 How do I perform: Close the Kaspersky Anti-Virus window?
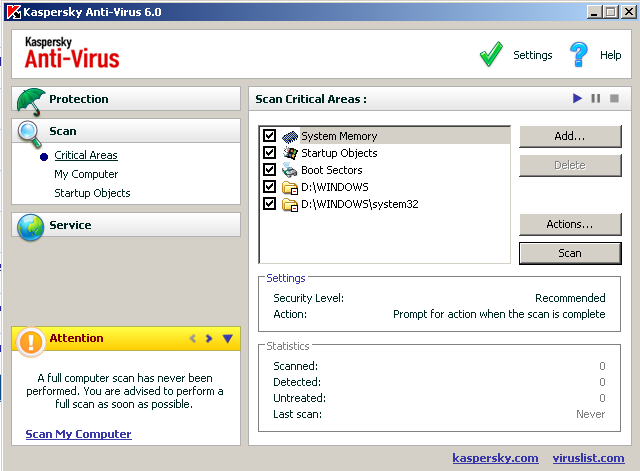[629, 12]
